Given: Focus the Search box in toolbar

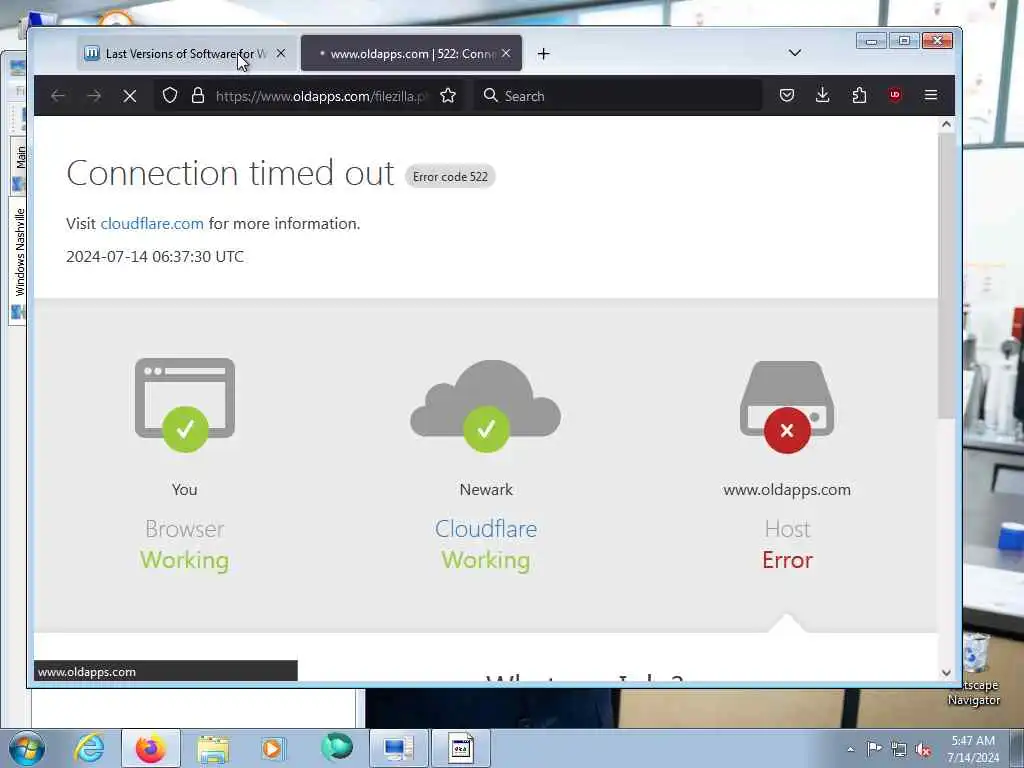Looking at the screenshot, I should (x=617, y=96).
